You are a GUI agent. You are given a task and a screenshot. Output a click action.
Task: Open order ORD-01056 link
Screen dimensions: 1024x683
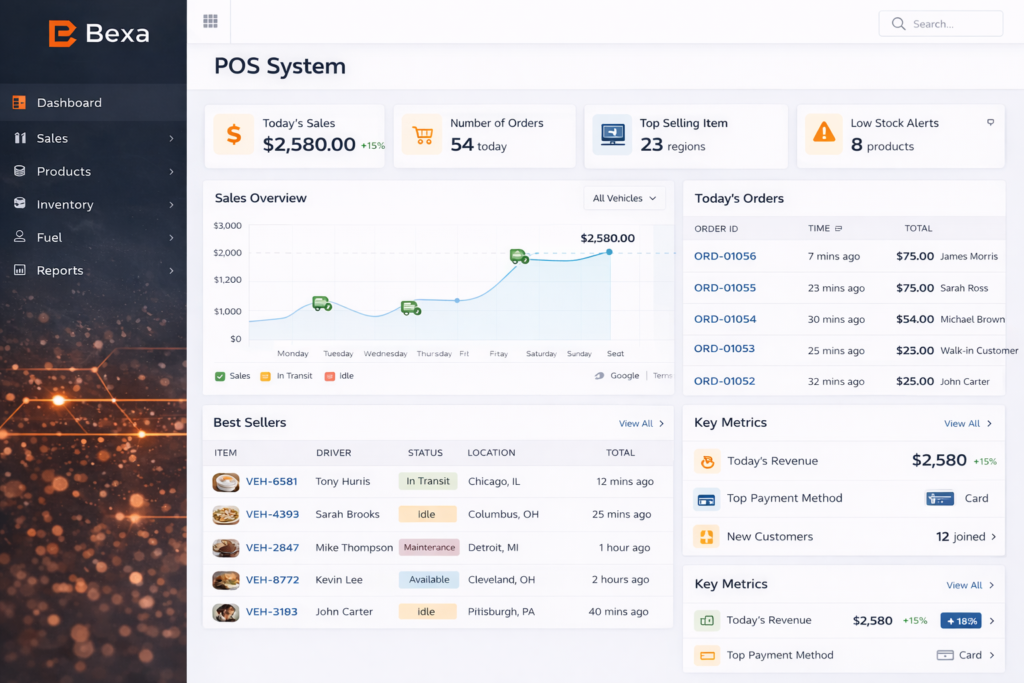725,257
